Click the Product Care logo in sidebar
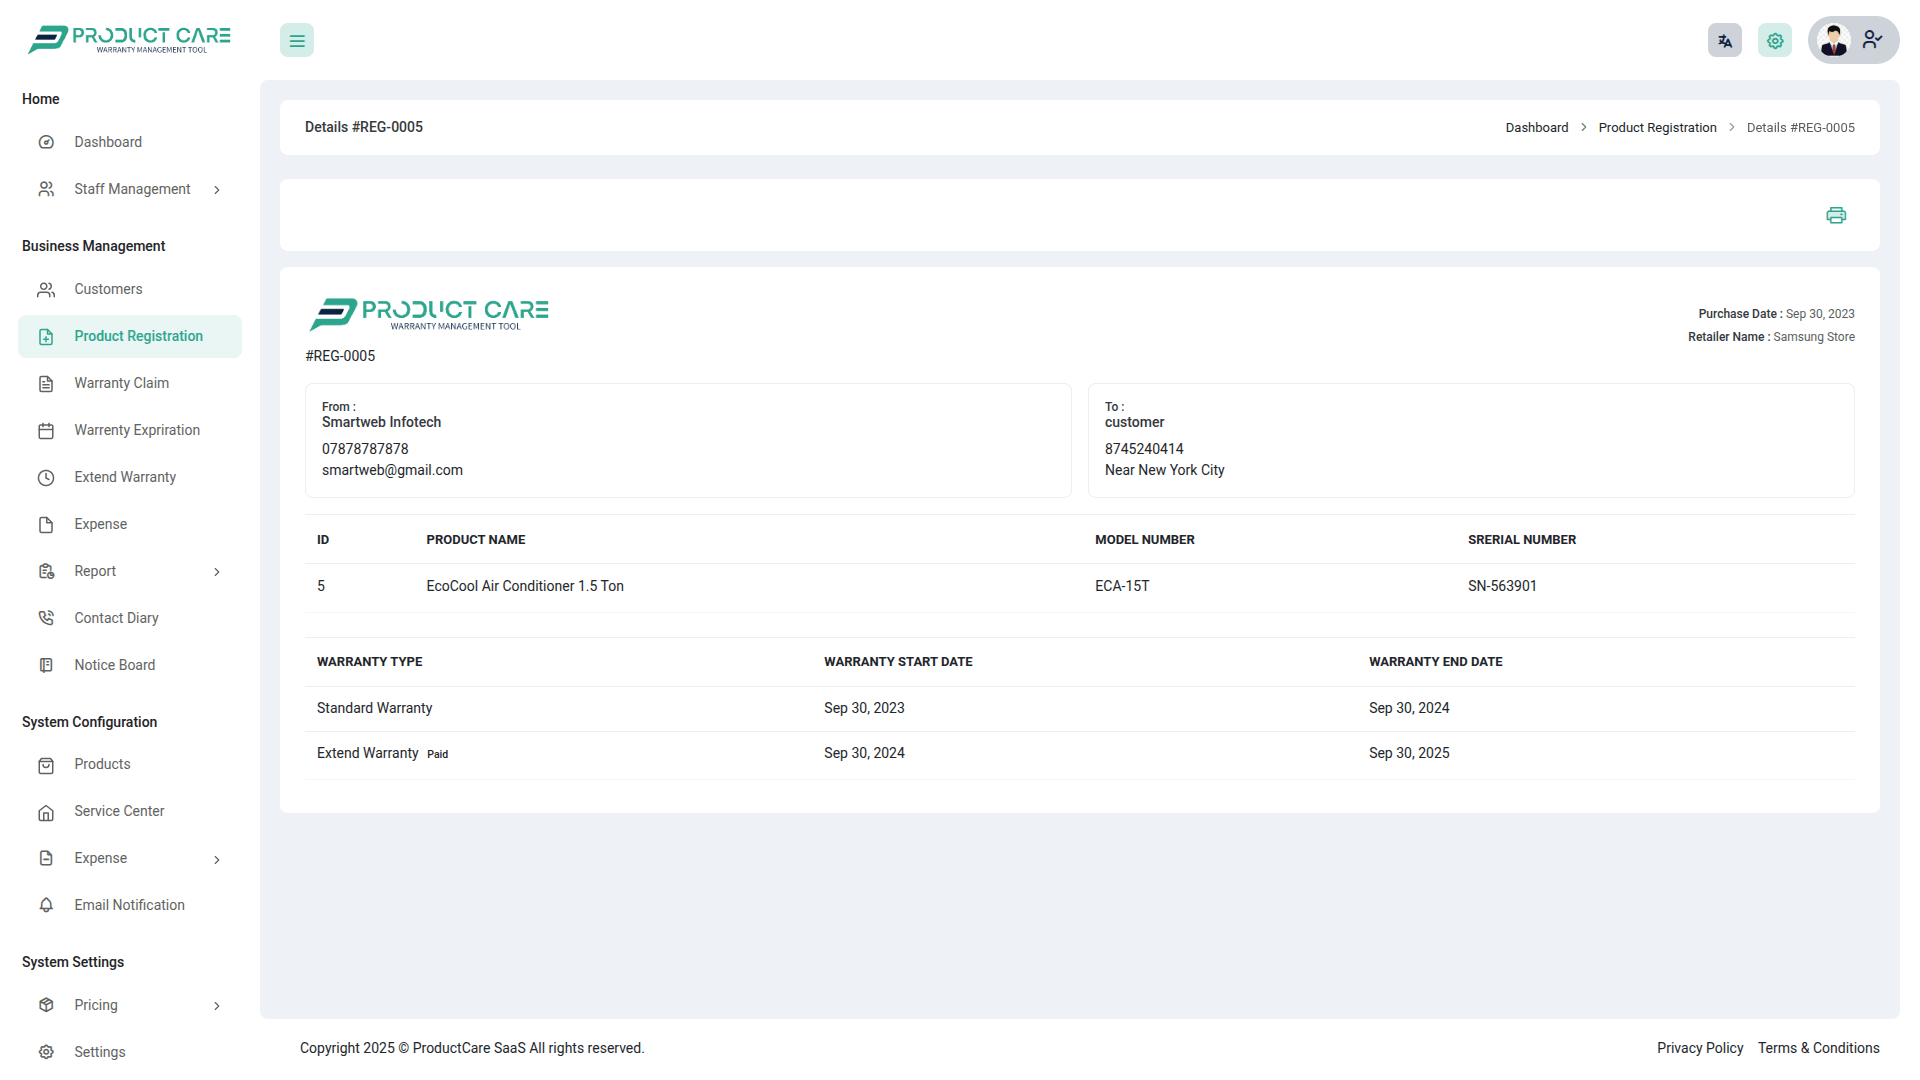The height and width of the screenshot is (1080, 1920). 129,39
